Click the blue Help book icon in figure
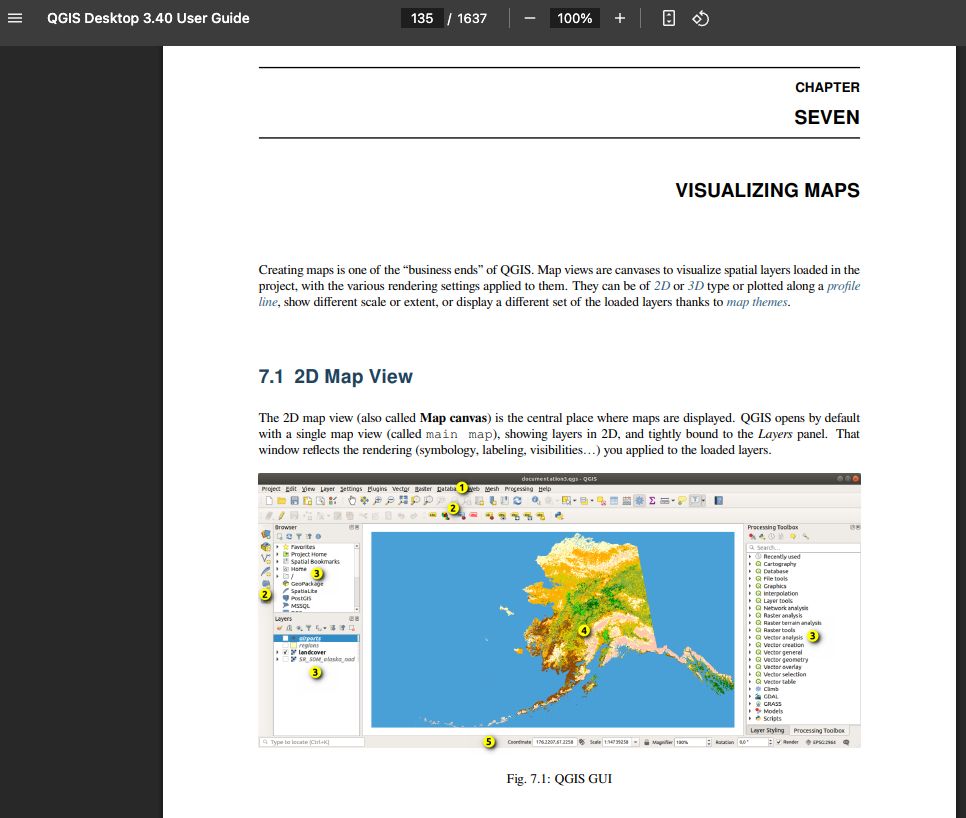This screenshot has width=966, height=818. pos(718,501)
